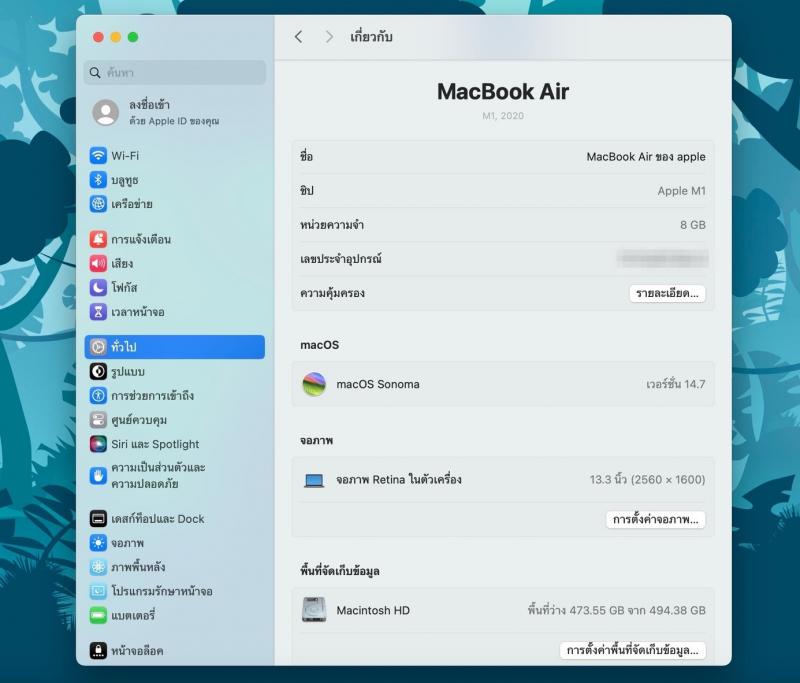800x683 pixels.
Task: Click the ค้นหา search field
Action: coord(175,72)
